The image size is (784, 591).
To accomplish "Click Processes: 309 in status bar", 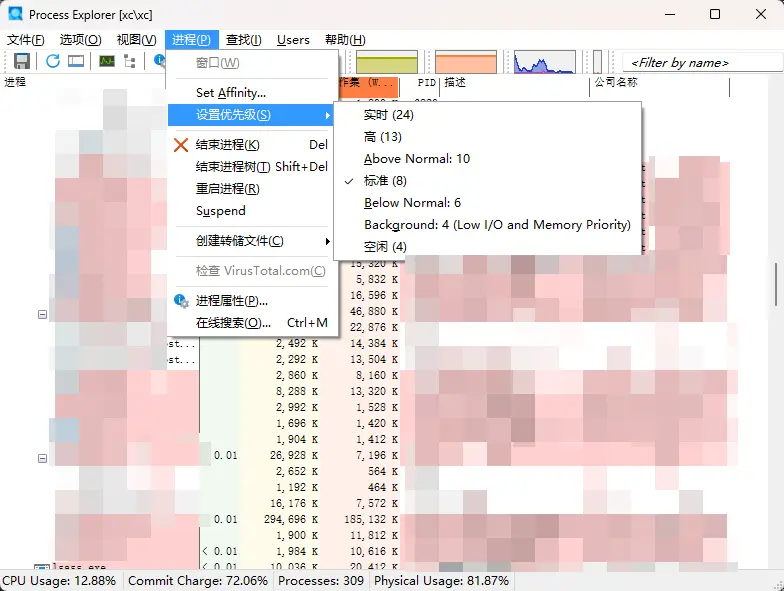I will (x=321, y=581).
